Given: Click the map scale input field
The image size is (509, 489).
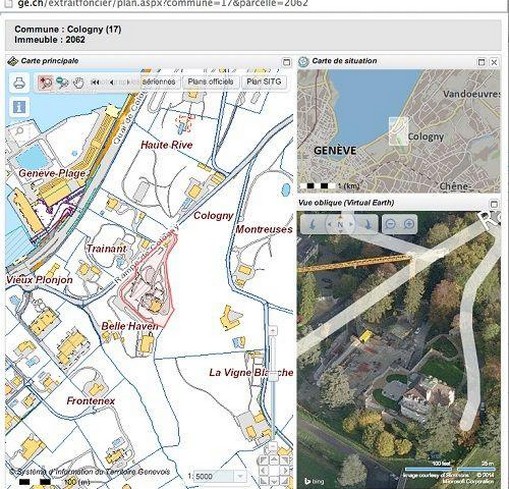Looking at the screenshot, I should point(213,476).
